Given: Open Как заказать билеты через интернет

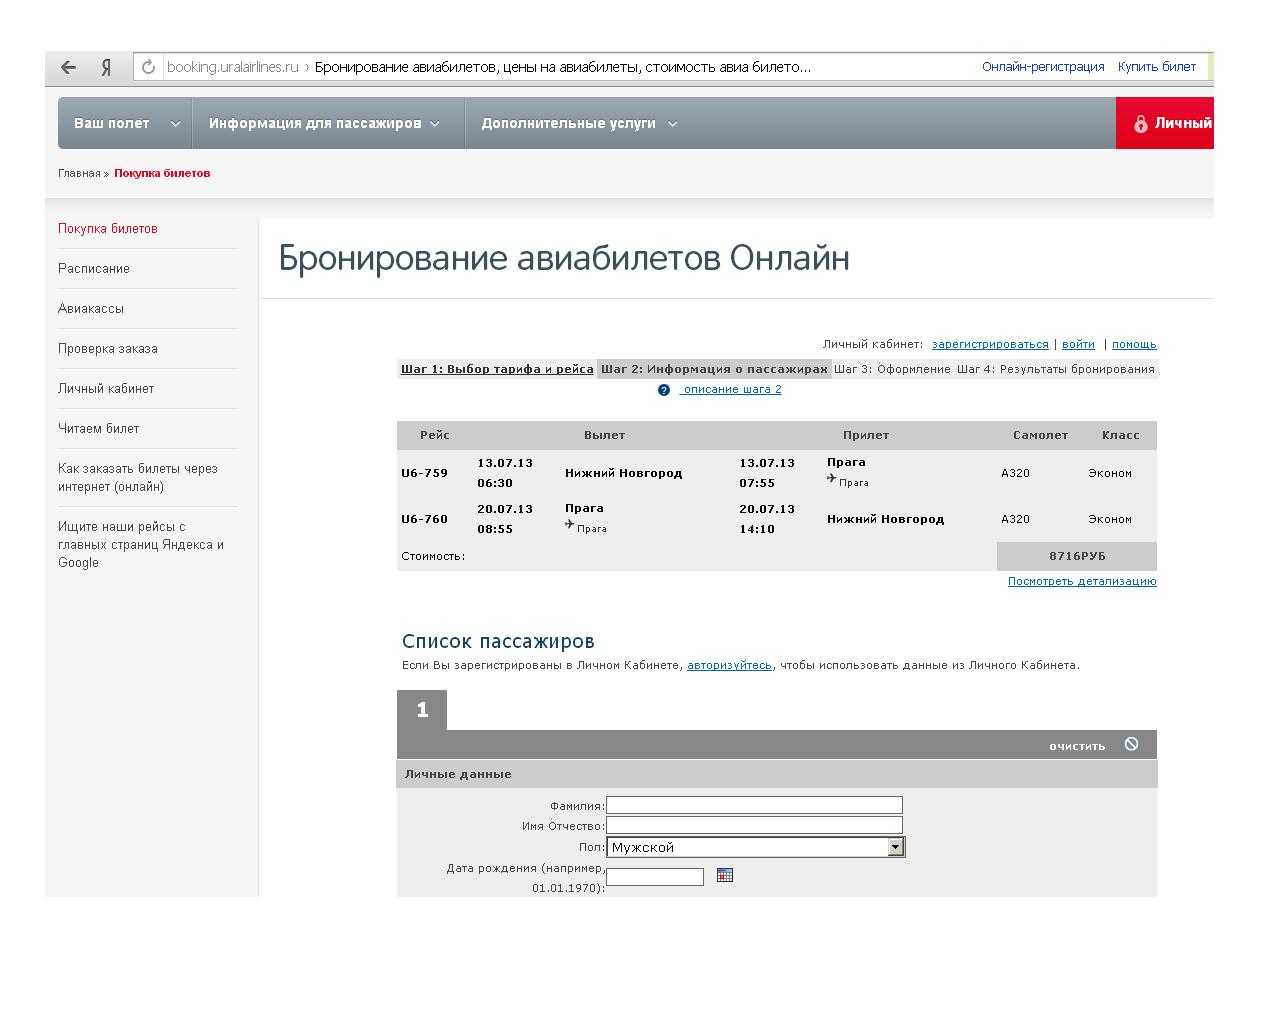Looking at the screenshot, I should [x=138, y=478].
